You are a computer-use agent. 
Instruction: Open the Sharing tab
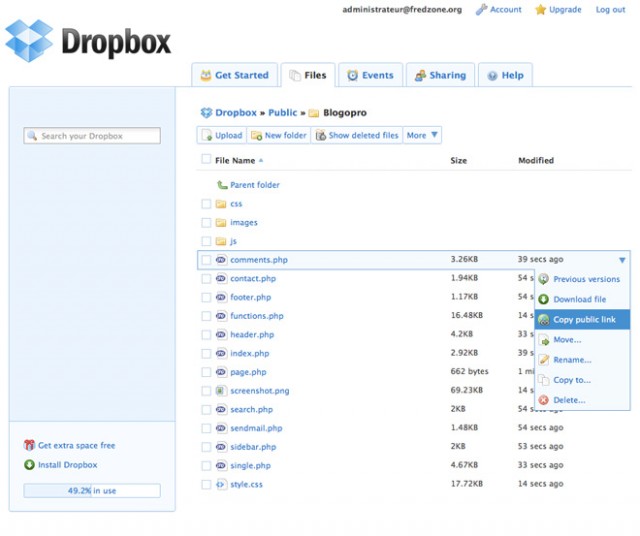[440, 75]
